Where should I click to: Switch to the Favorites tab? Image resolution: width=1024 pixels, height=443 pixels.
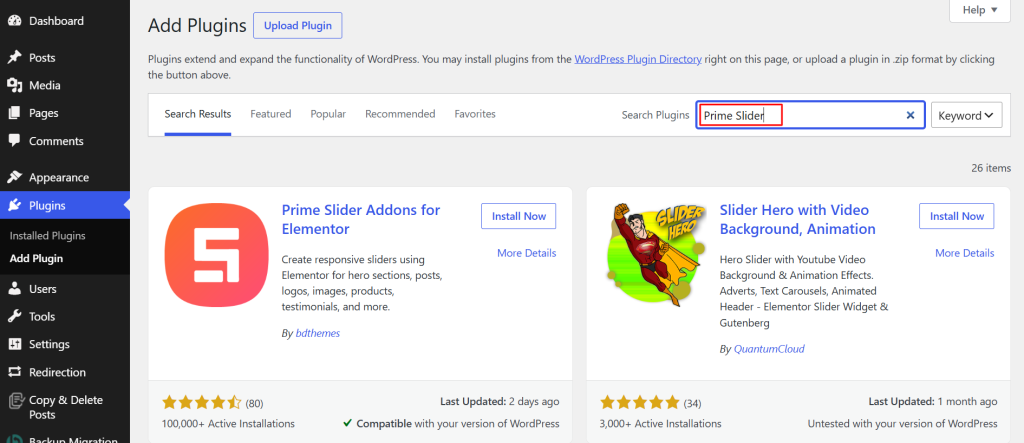click(475, 114)
